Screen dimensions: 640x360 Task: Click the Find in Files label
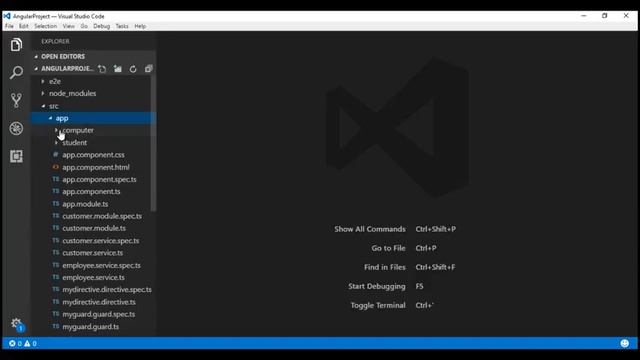(385, 267)
